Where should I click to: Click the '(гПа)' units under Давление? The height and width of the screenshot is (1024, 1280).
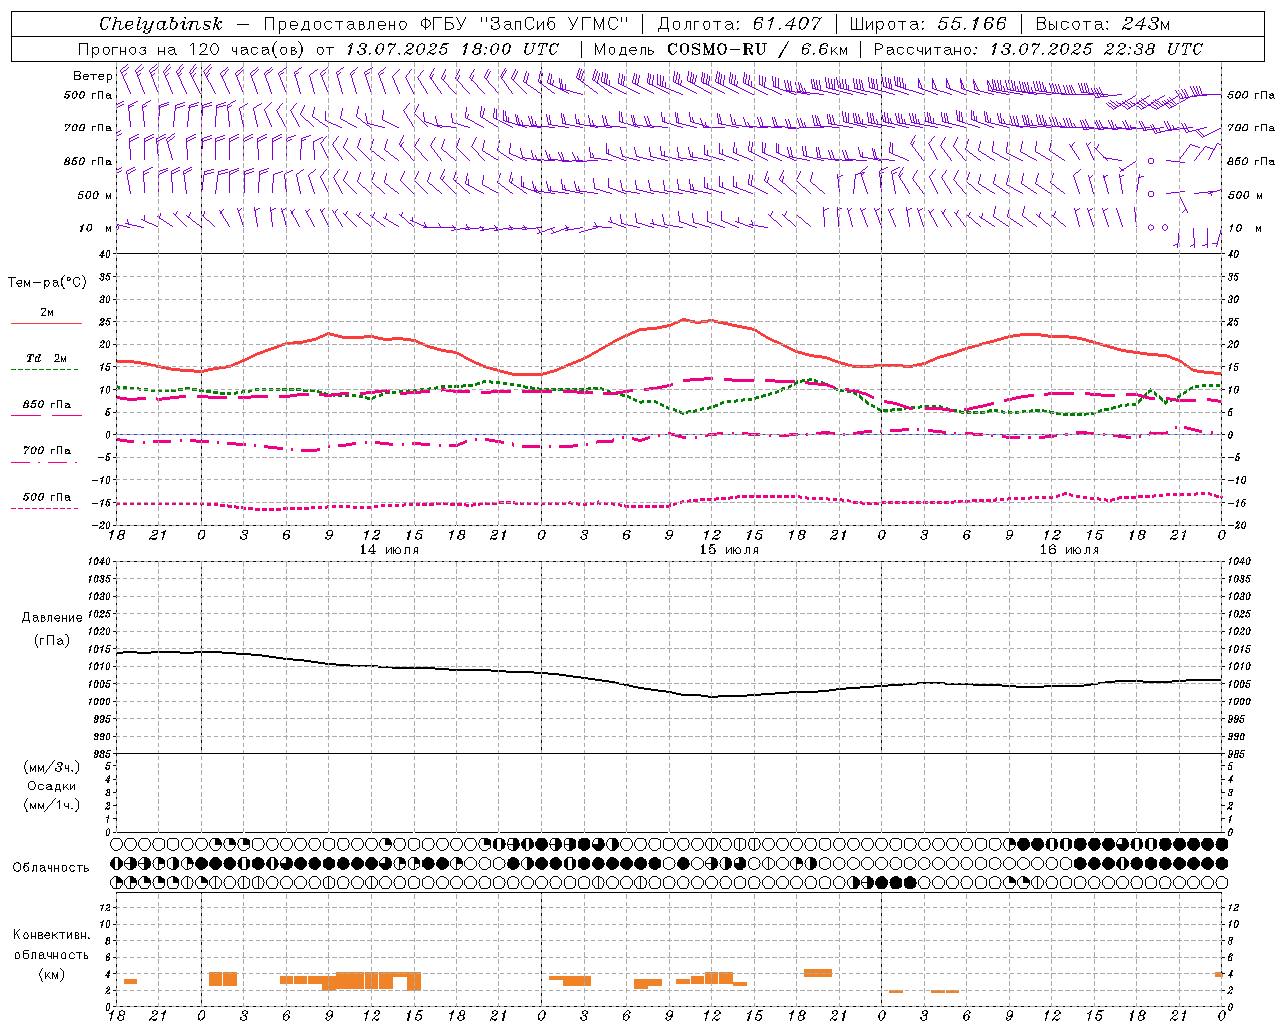[x=52, y=641]
